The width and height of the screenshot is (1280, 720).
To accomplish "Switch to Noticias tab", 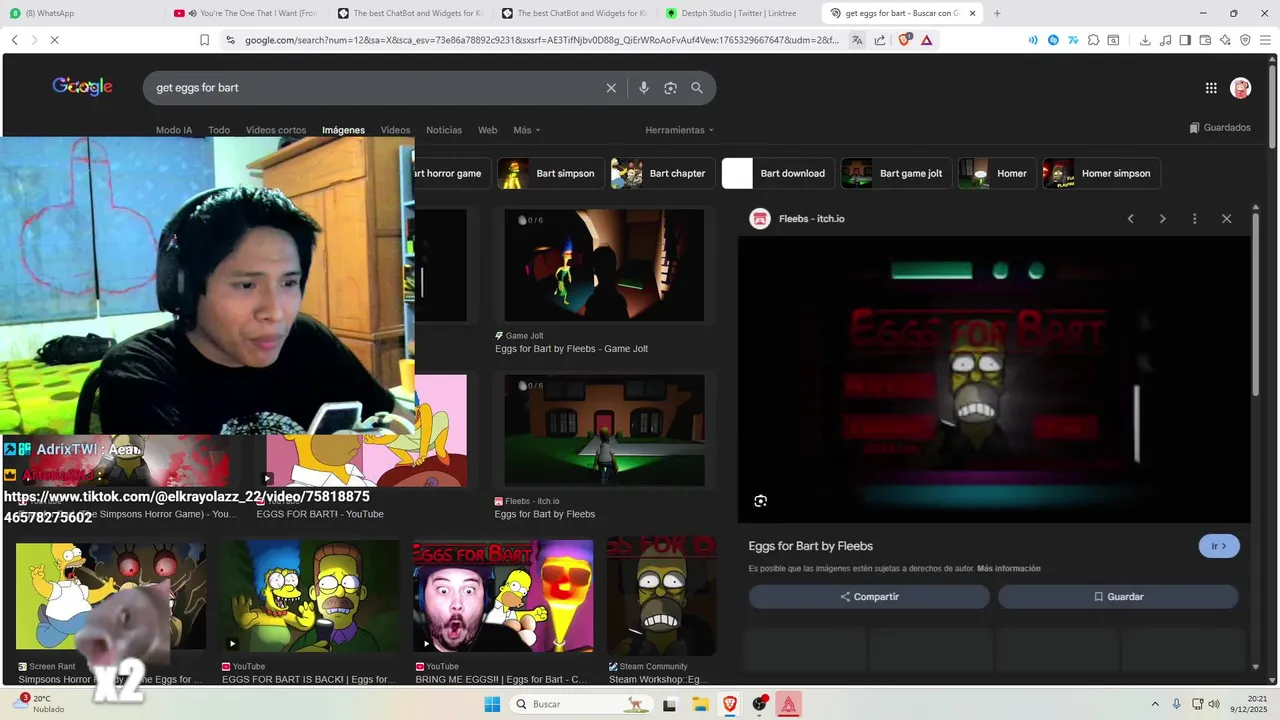I will [x=444, y=130].
